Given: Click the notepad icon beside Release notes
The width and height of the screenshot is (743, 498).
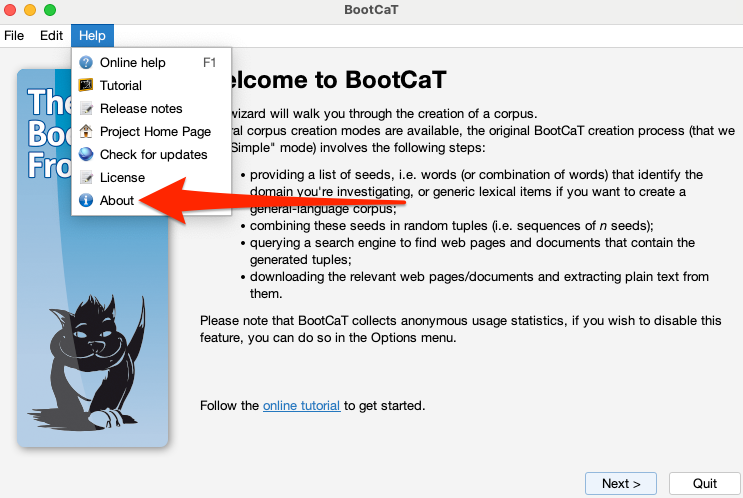Looking at the screenshot, I should (x=86, y=108).
